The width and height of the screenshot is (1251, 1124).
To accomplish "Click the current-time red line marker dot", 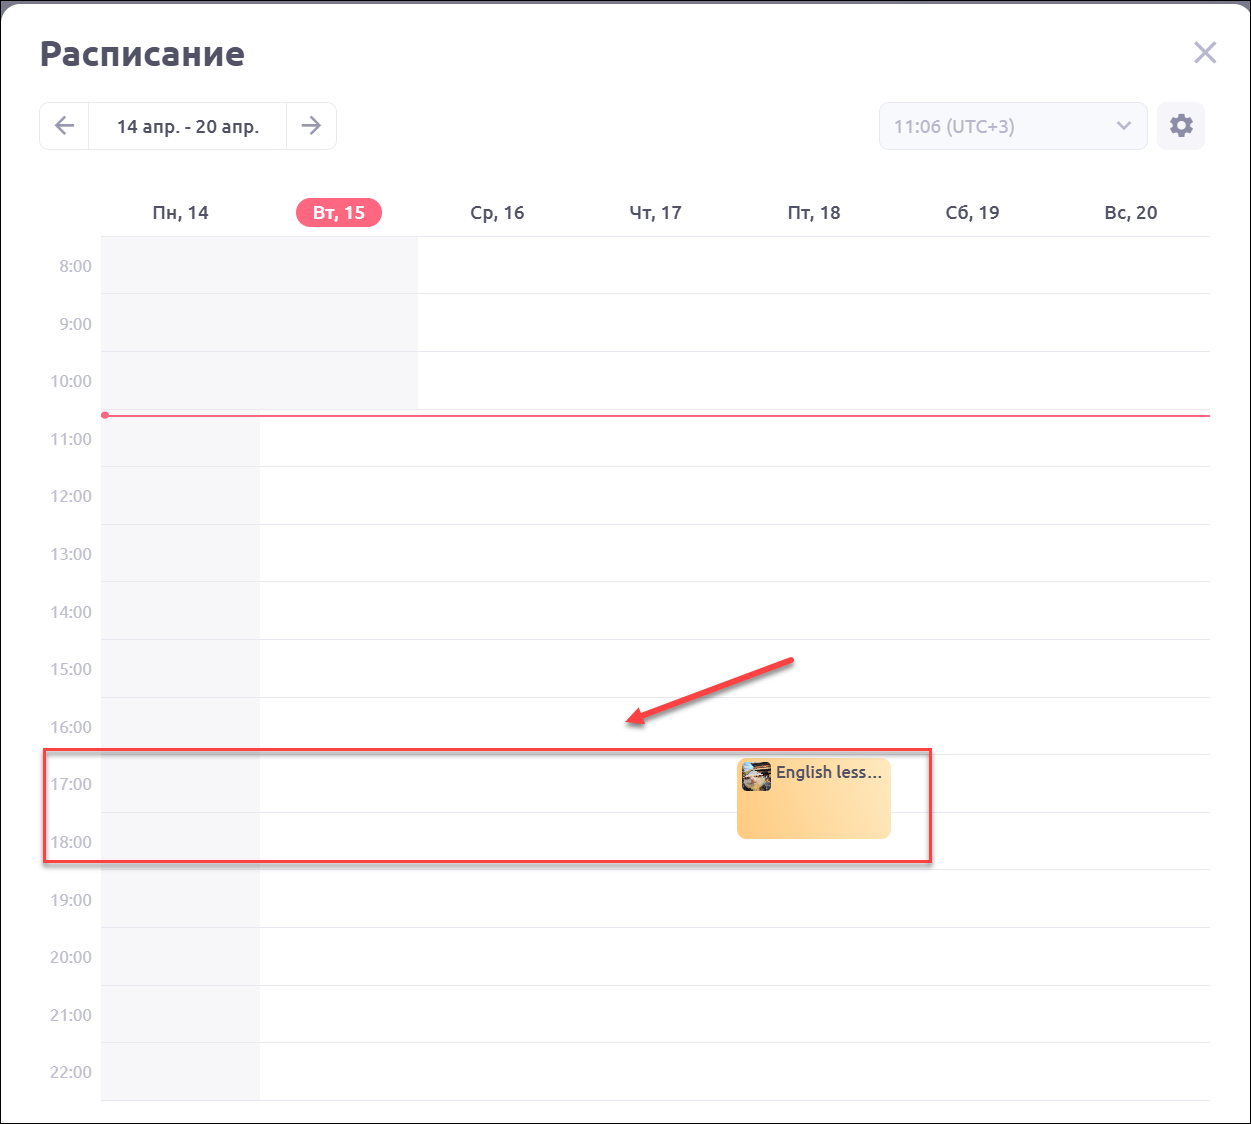I will 105,415.
